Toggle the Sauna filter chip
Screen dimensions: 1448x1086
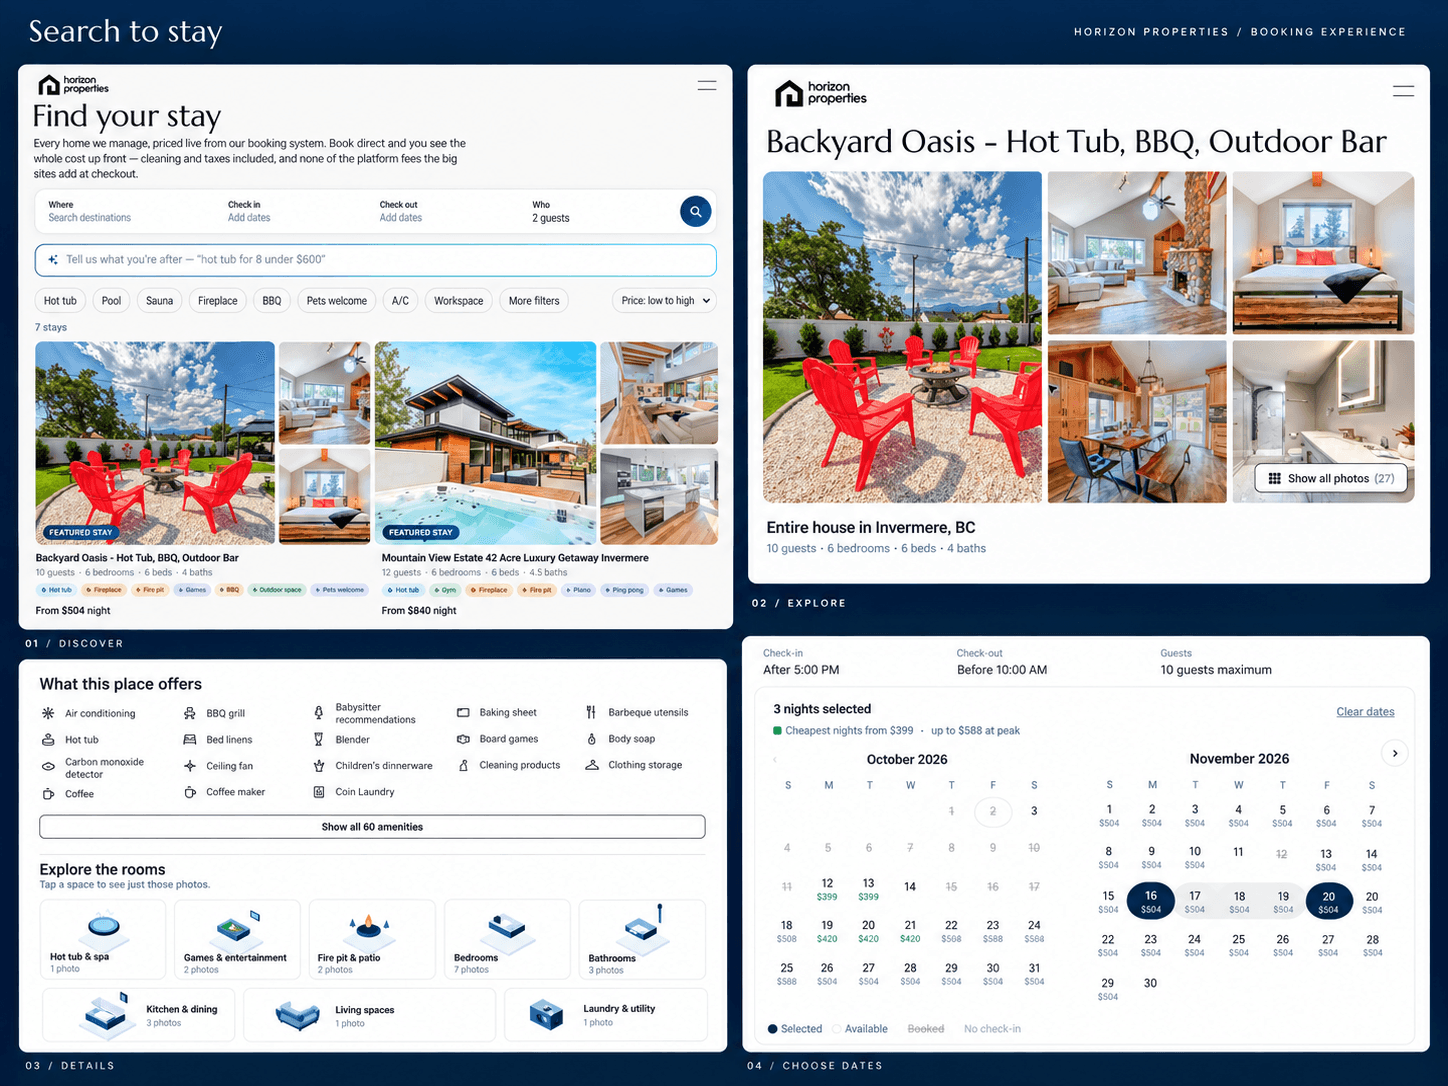[x=159, y=301]
